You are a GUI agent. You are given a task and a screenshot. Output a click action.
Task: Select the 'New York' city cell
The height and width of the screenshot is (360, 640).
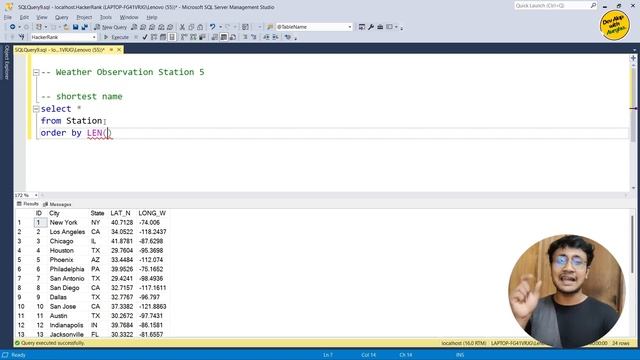63,222
